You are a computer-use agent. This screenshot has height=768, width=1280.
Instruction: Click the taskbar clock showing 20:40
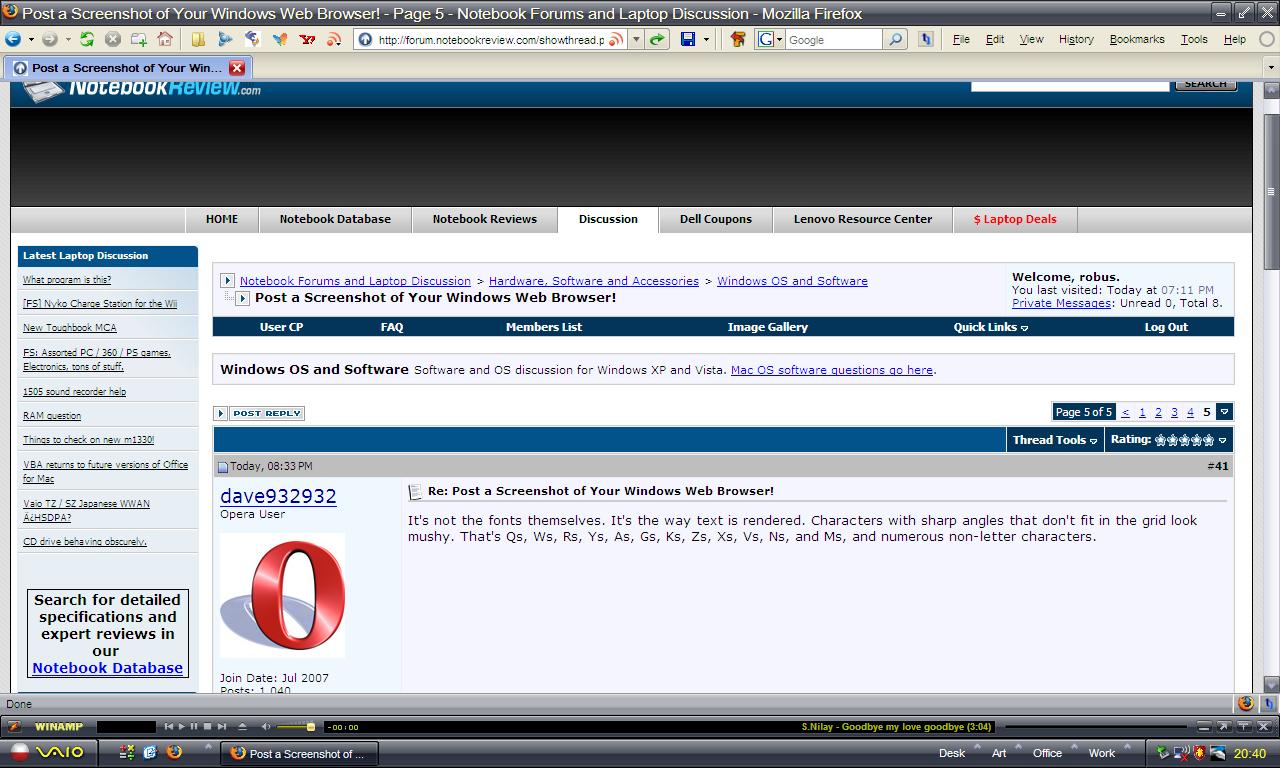[x=1250, y=753]
